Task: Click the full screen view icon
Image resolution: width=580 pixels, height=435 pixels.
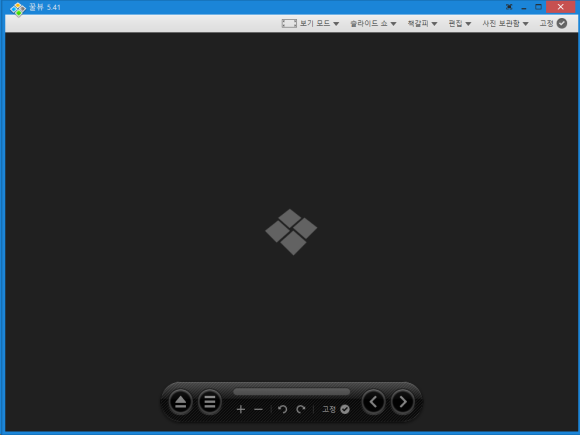Action: point(289,23)
